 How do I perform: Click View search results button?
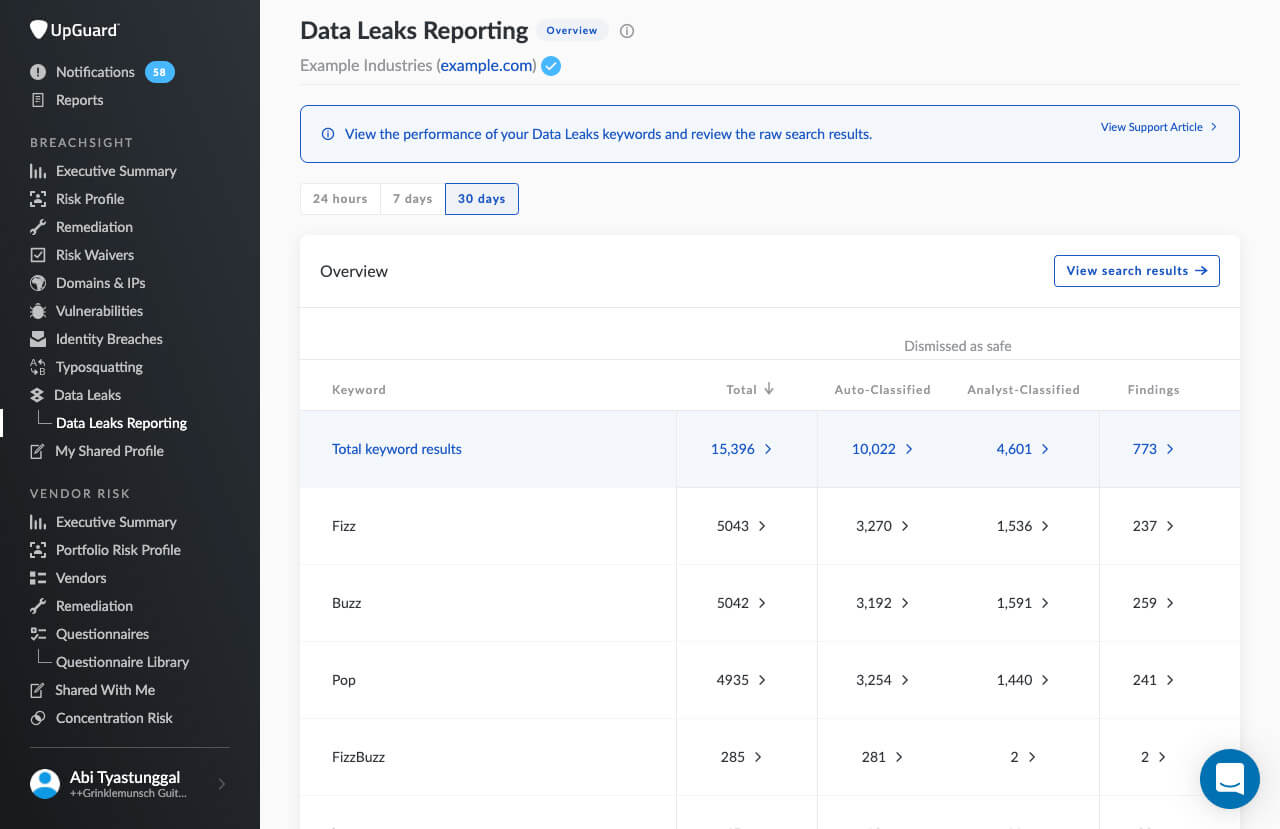point(1137,271)
